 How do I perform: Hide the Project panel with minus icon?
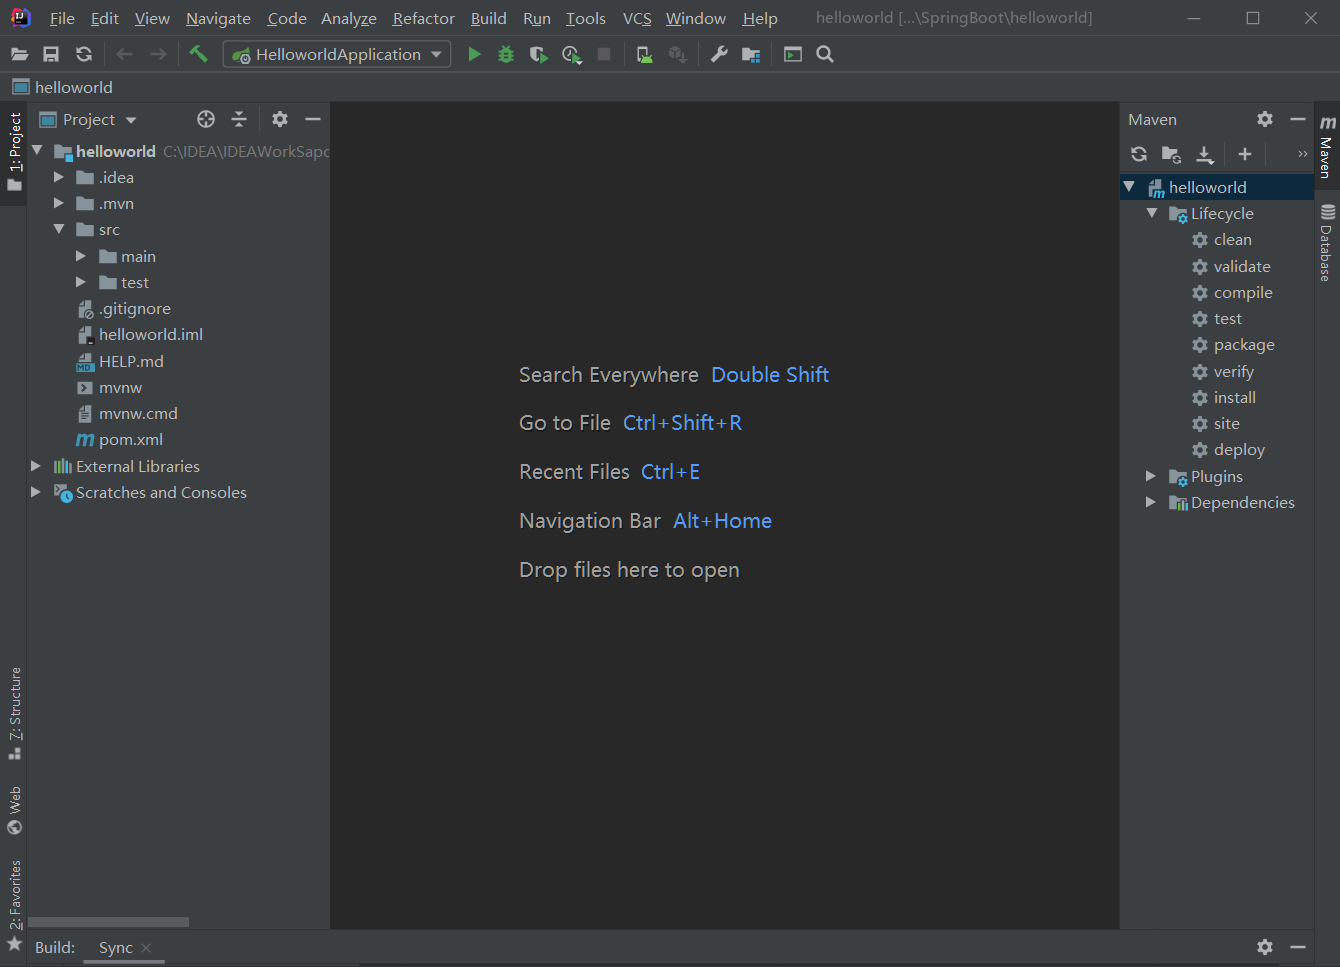tap(313, 119)
